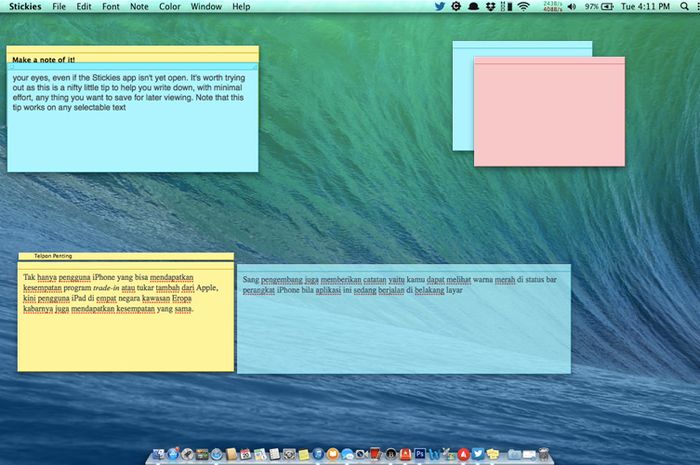Click the 'Telpon Penting' yellow note title bar

pos(125,256)
